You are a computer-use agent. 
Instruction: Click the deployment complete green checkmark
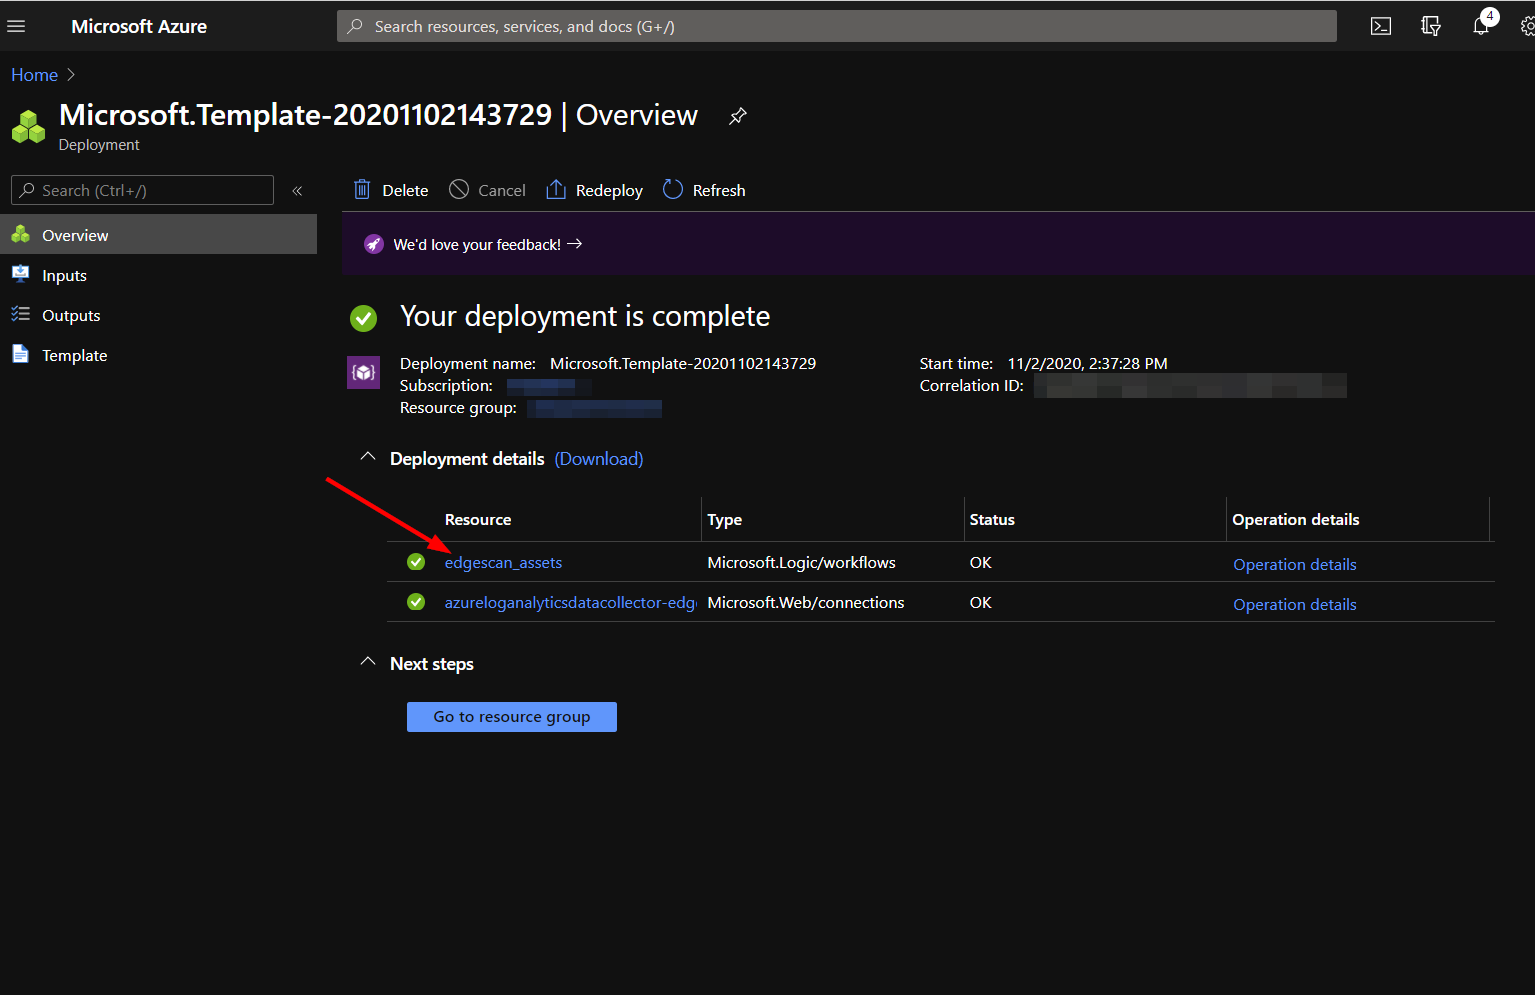tap(364, 318)
